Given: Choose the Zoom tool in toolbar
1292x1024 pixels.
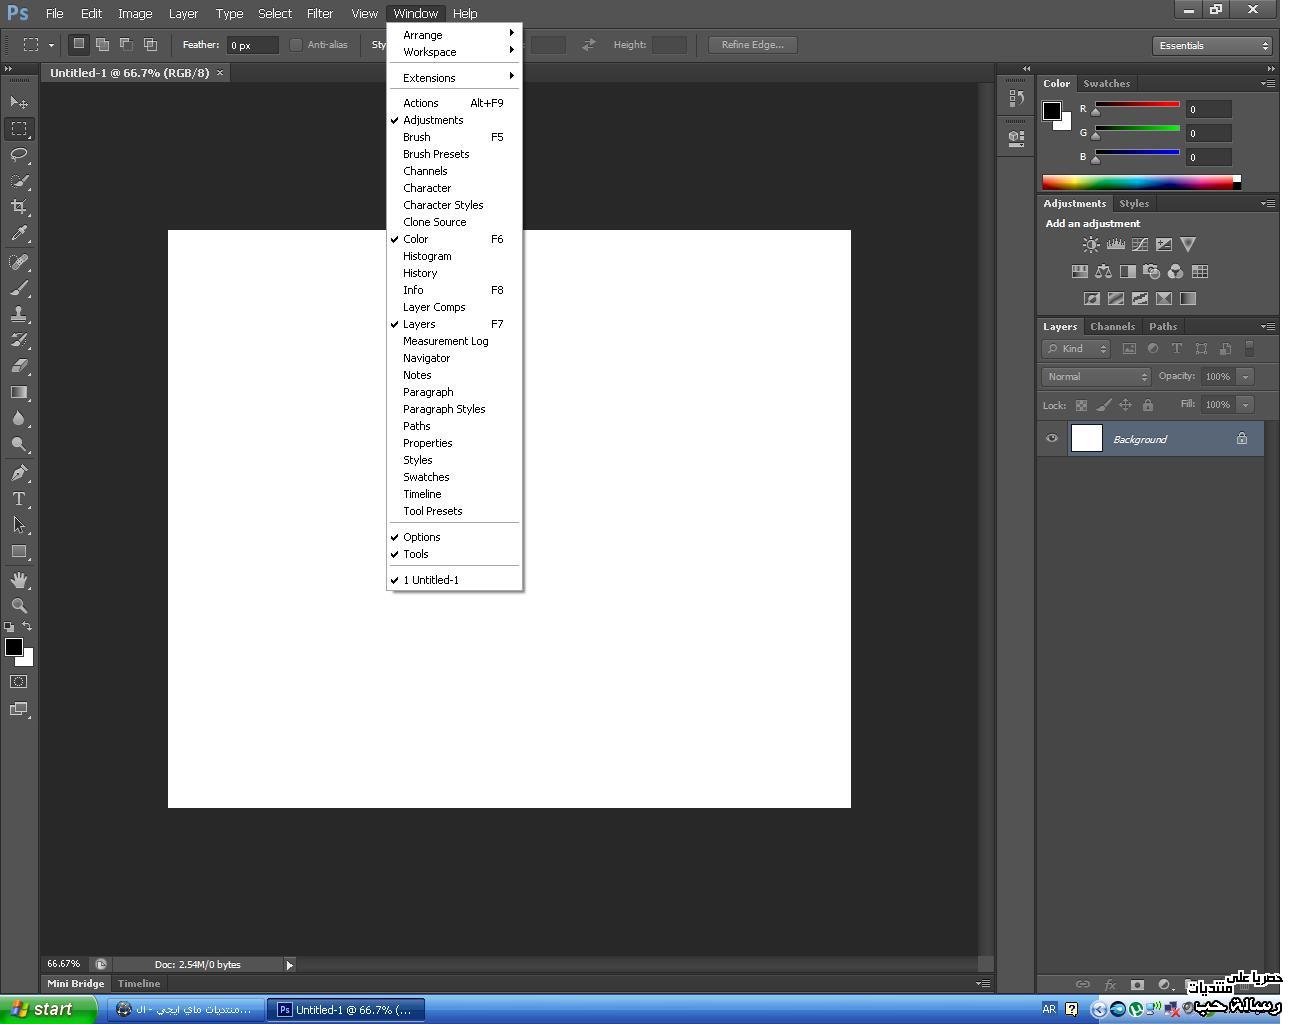Looking at the screenshot, I should tap(19, 606).
